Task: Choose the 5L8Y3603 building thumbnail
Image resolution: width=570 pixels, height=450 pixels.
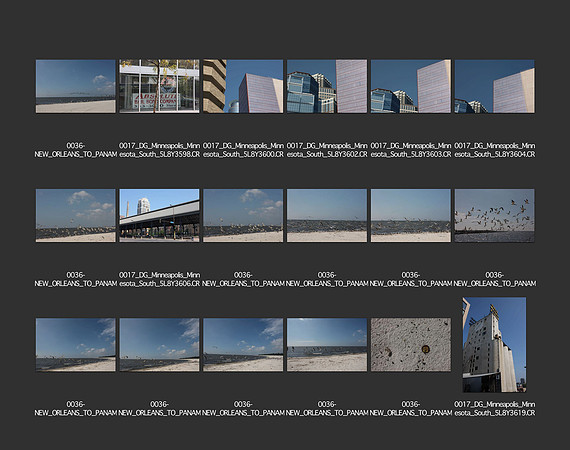Action: tap(411, 86)
